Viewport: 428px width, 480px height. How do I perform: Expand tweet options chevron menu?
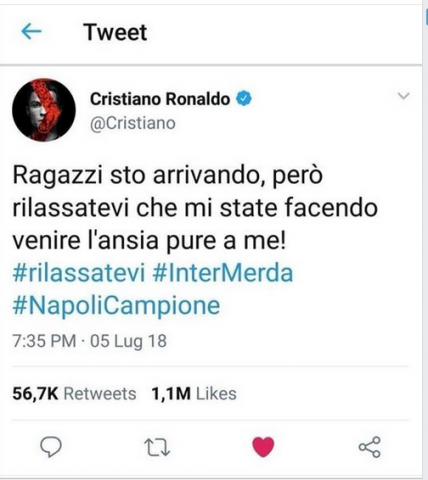coord(404,96)
